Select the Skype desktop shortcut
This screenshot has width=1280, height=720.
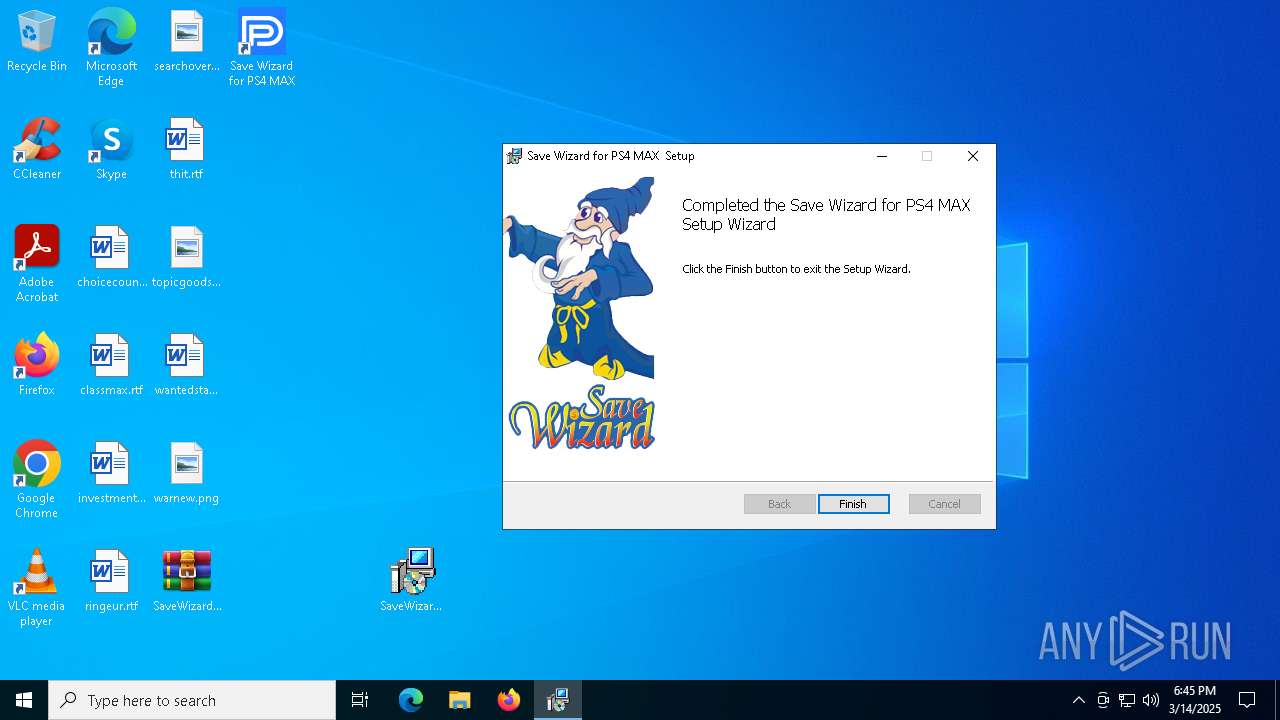coord(111,150)
